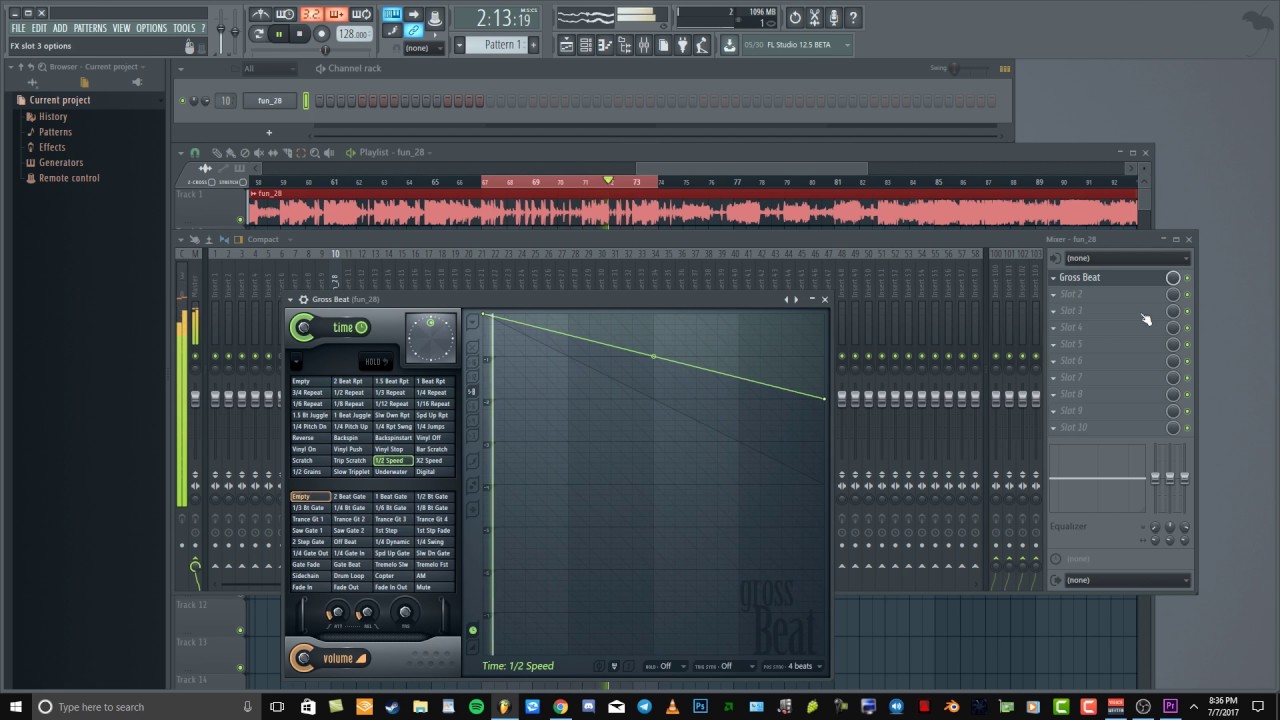Toggle typing keyboard to piano icon
The width and height of the screenshot is (1280, 720).
click(x=391, y=14)
